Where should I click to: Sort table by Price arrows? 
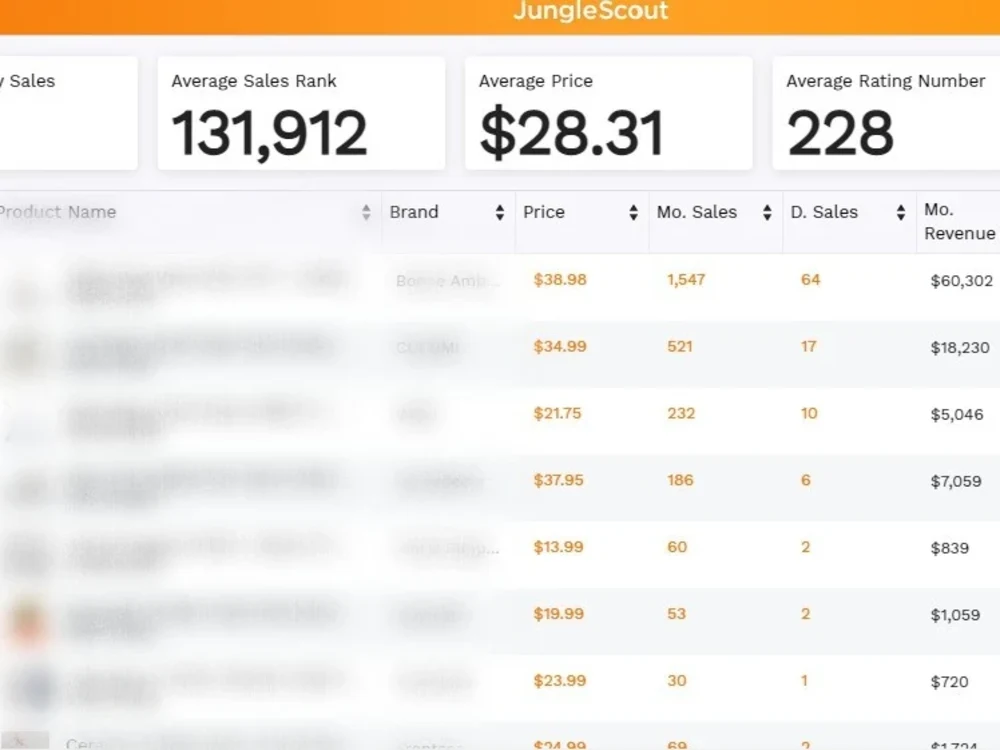click(x=633, y=212)
